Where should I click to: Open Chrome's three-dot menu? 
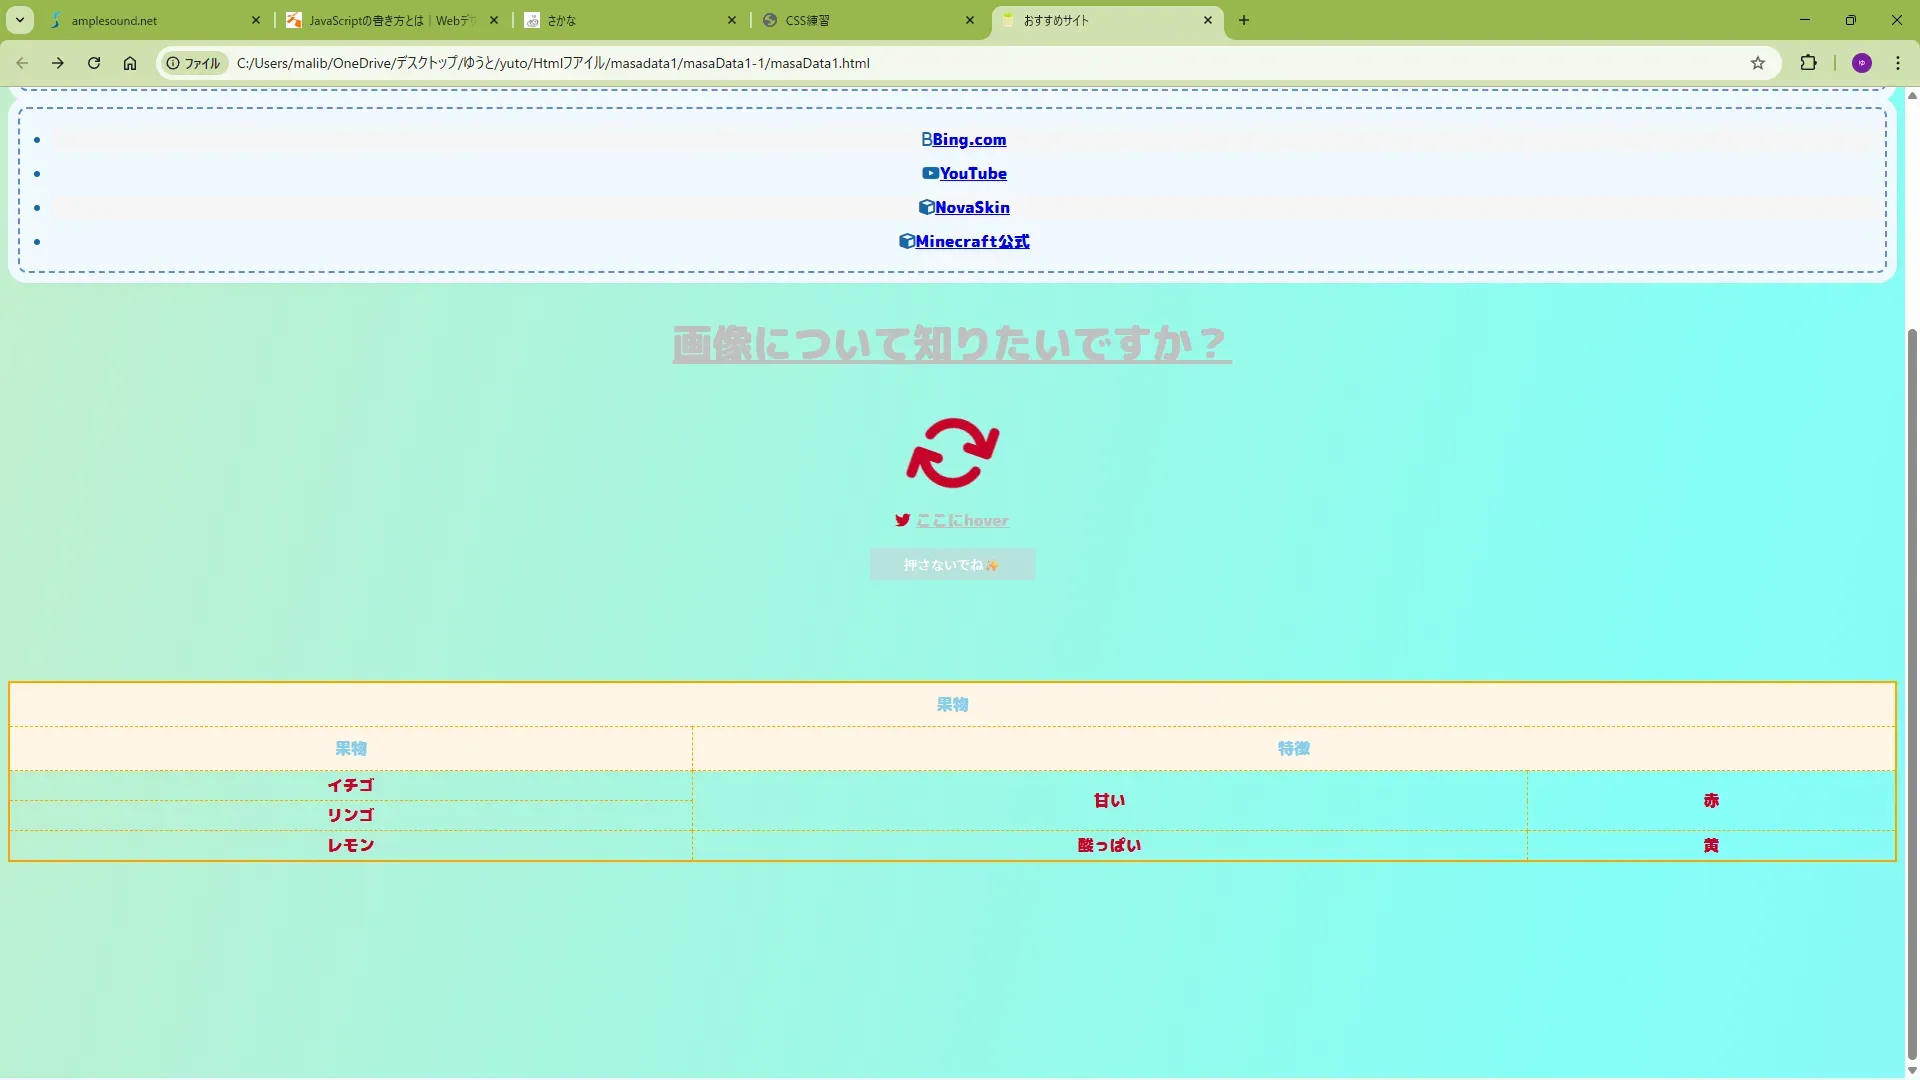point(1897,63)
